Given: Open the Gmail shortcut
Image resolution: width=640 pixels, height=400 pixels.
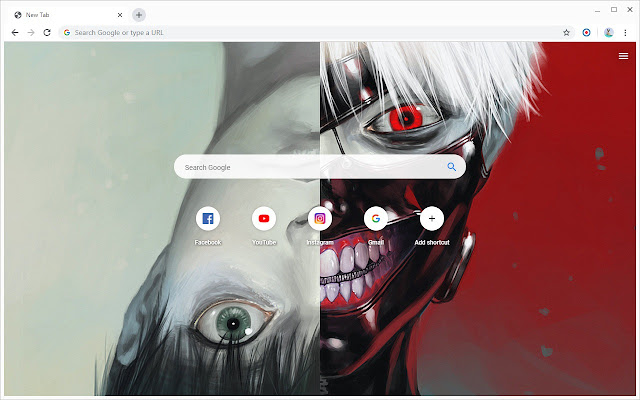Looking at the screenshot, I should (376, 218).
